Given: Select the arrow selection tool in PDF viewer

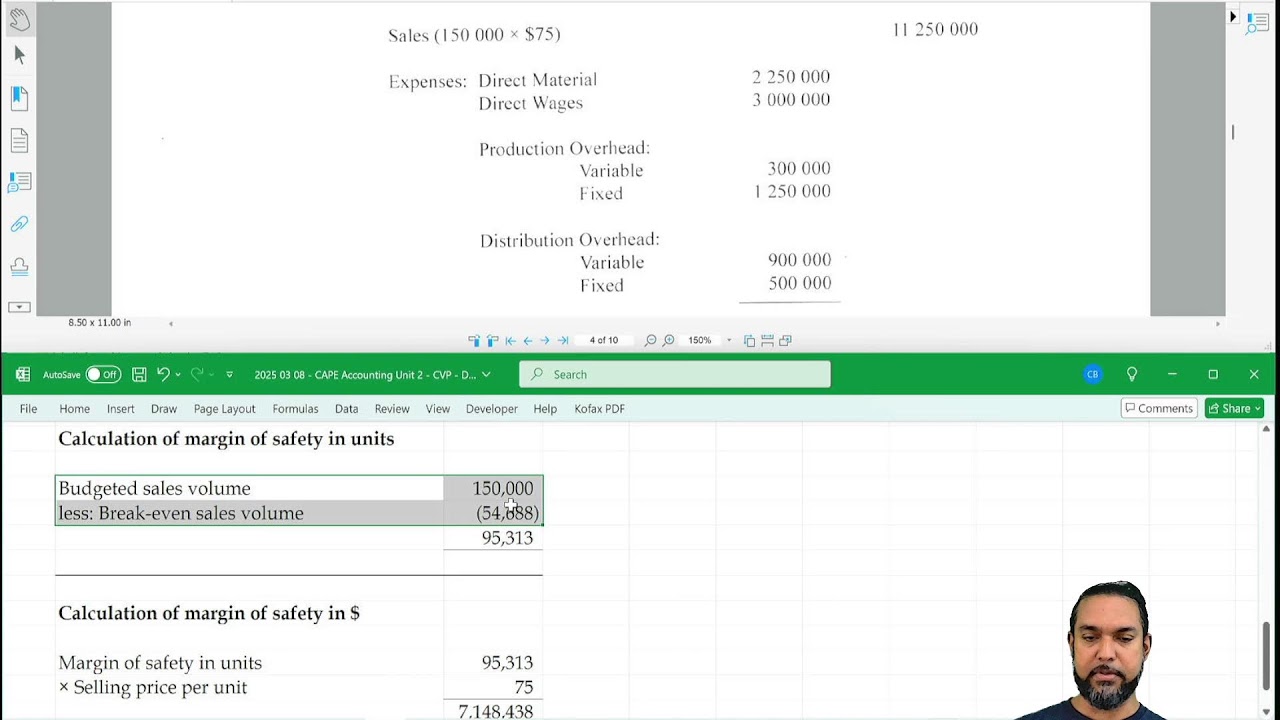Looking at the screenshot, I should (19, 56).
